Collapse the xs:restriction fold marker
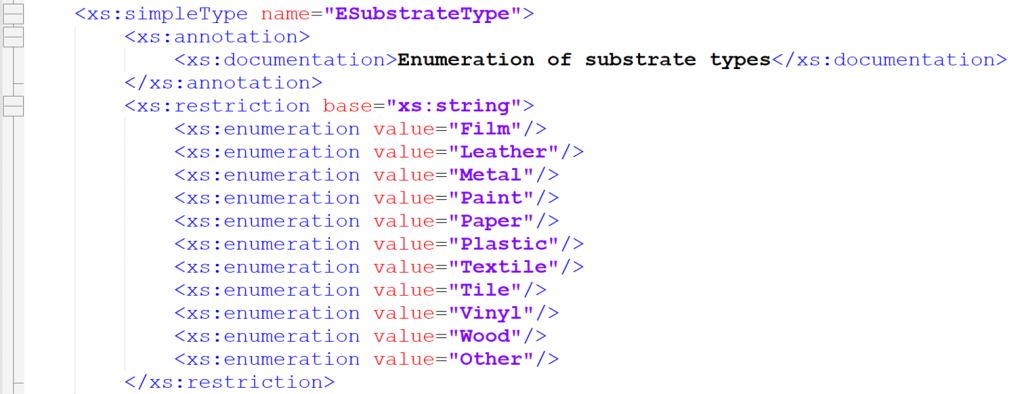 coord(13,106)
